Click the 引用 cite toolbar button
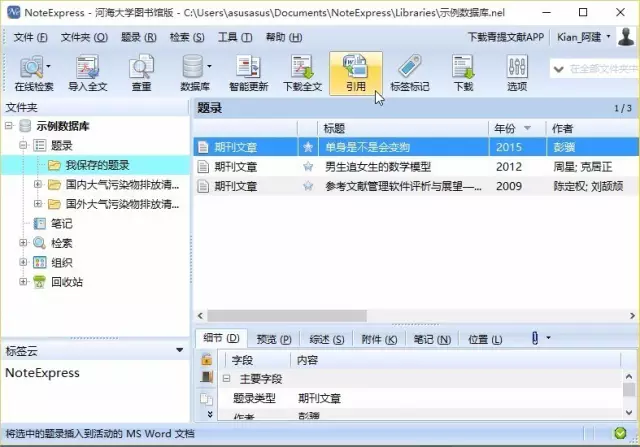 (x=356, y=73)
